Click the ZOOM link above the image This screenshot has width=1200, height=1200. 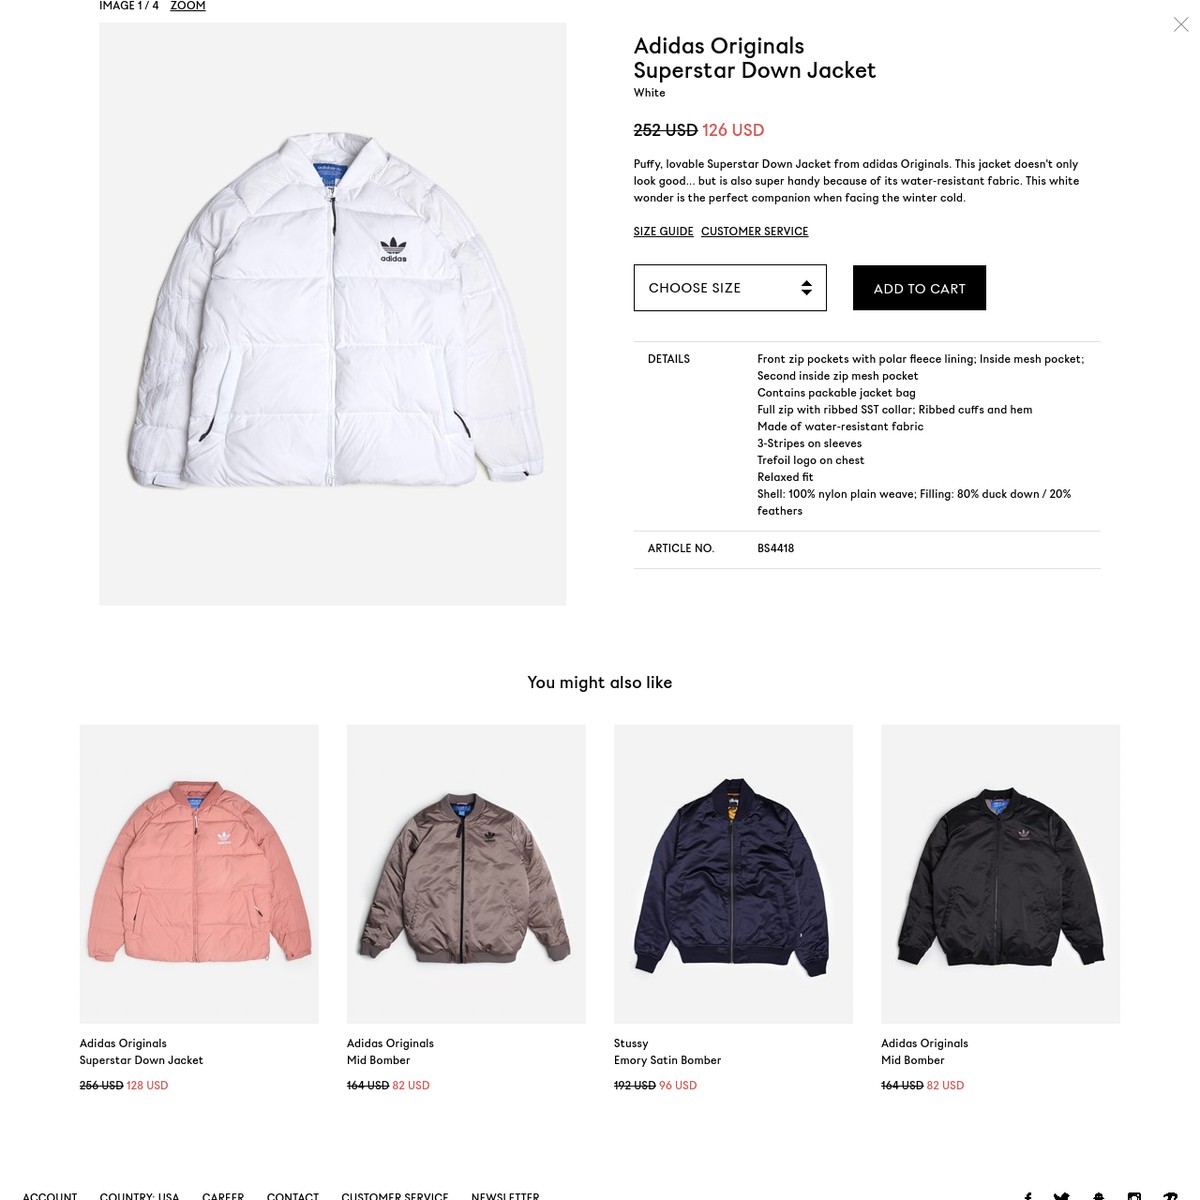188,6
